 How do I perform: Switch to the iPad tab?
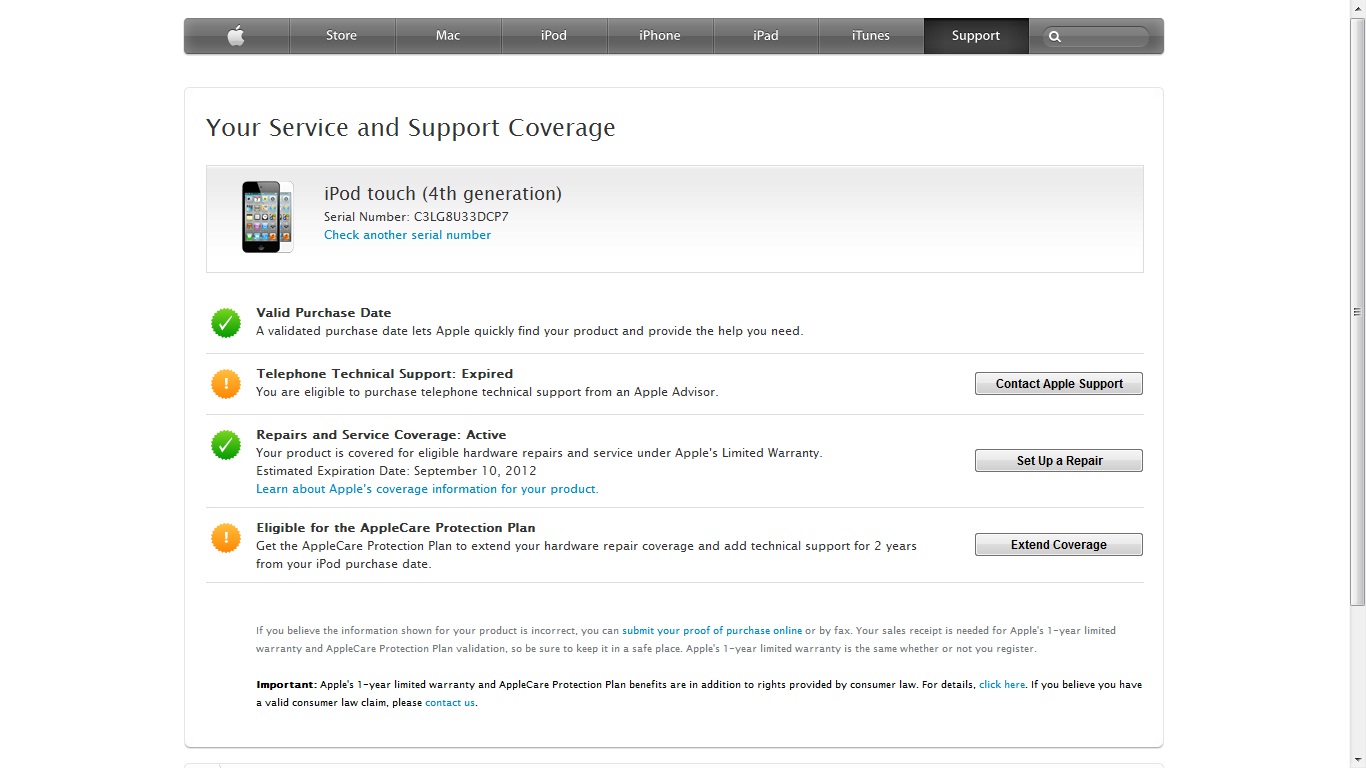(766, 36)
